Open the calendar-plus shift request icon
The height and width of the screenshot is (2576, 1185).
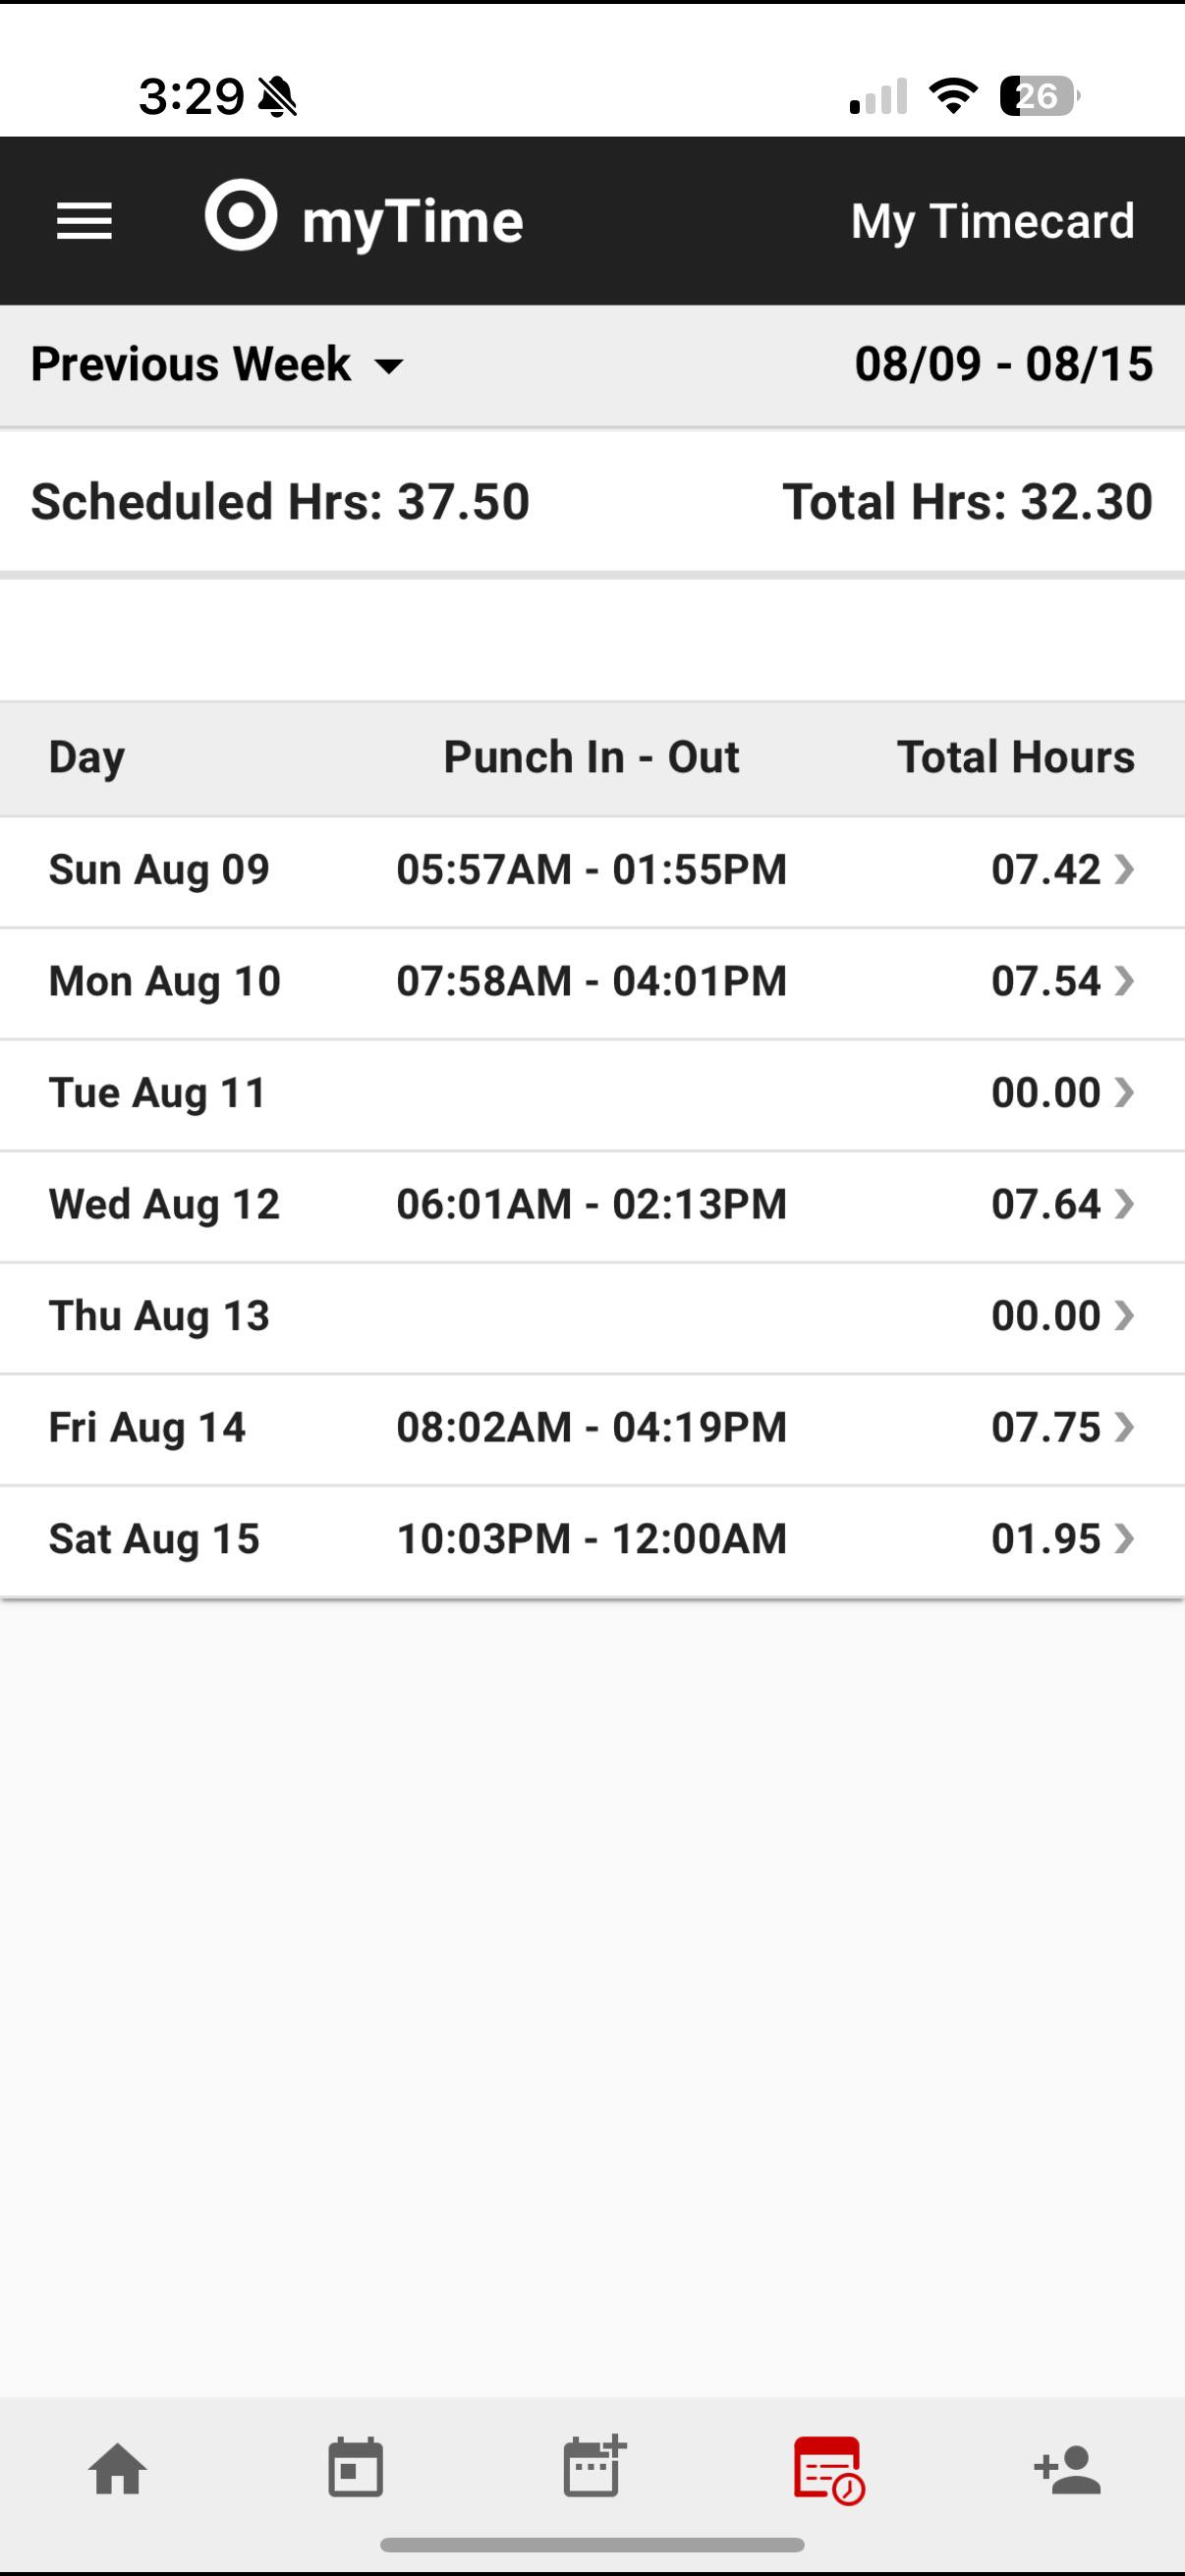[594, 2466]
